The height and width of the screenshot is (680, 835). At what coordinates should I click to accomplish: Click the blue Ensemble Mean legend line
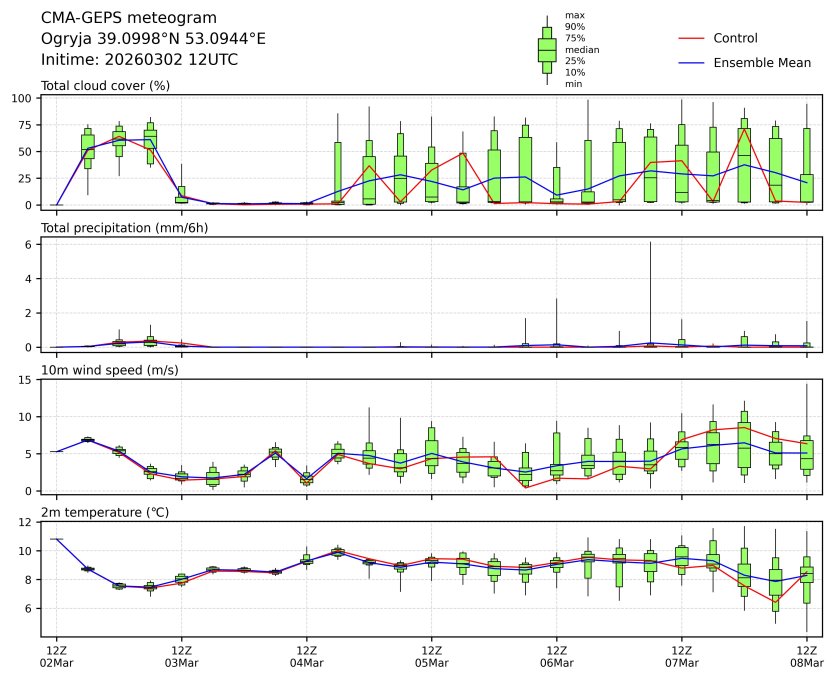(692, 62)
